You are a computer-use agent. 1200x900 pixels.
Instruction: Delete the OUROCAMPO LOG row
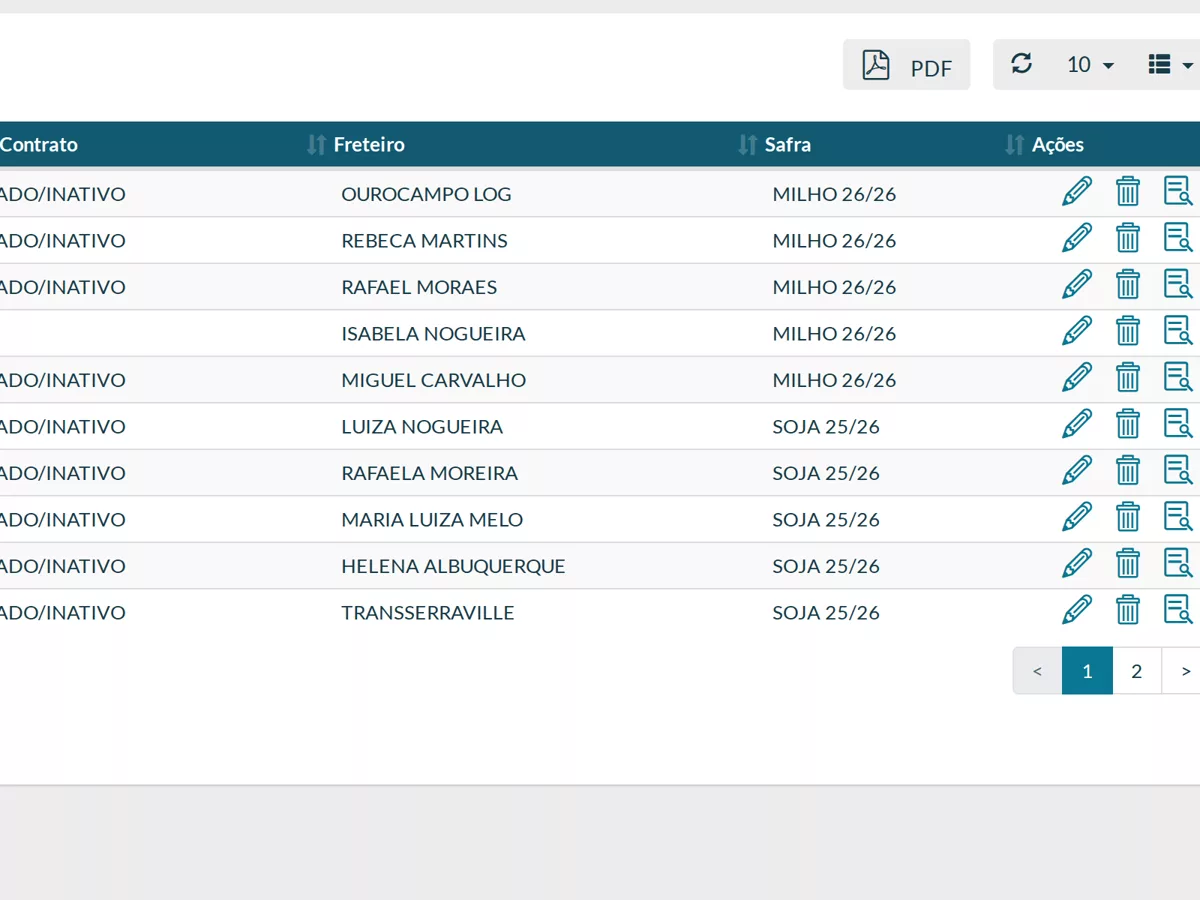(x=1128, y=191)
